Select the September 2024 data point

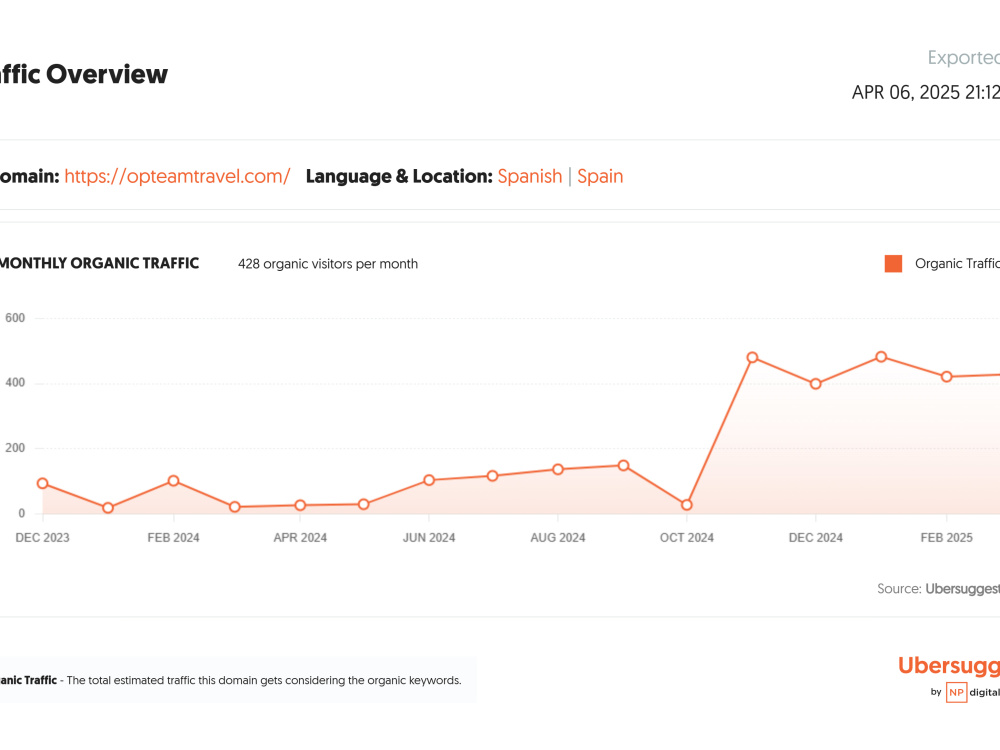coord(624,466)
